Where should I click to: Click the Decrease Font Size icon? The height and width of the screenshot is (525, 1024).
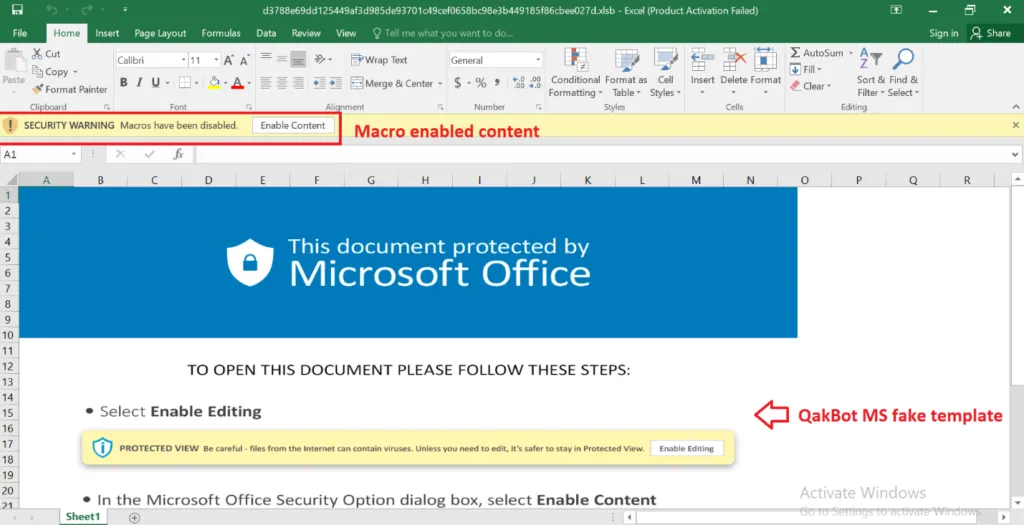[x=244, y=60]
